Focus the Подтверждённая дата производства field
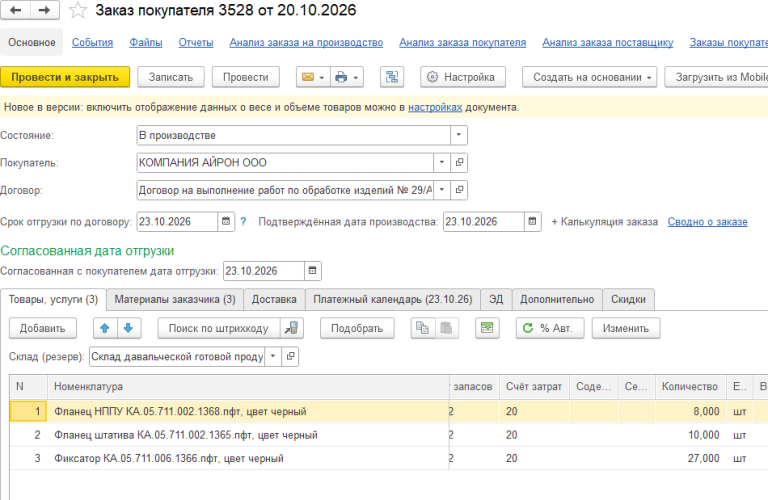Image resolution: width=768 pixels, height=500 pixels. [483, 221]
